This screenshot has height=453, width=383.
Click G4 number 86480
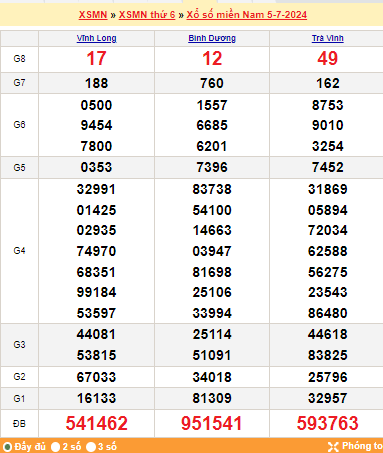328,313
